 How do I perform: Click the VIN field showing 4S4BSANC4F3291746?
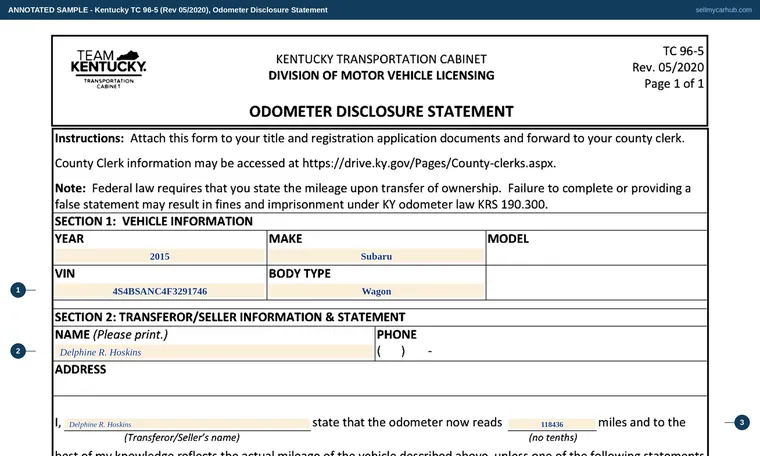pyautogui.click(x=159, y=291)
